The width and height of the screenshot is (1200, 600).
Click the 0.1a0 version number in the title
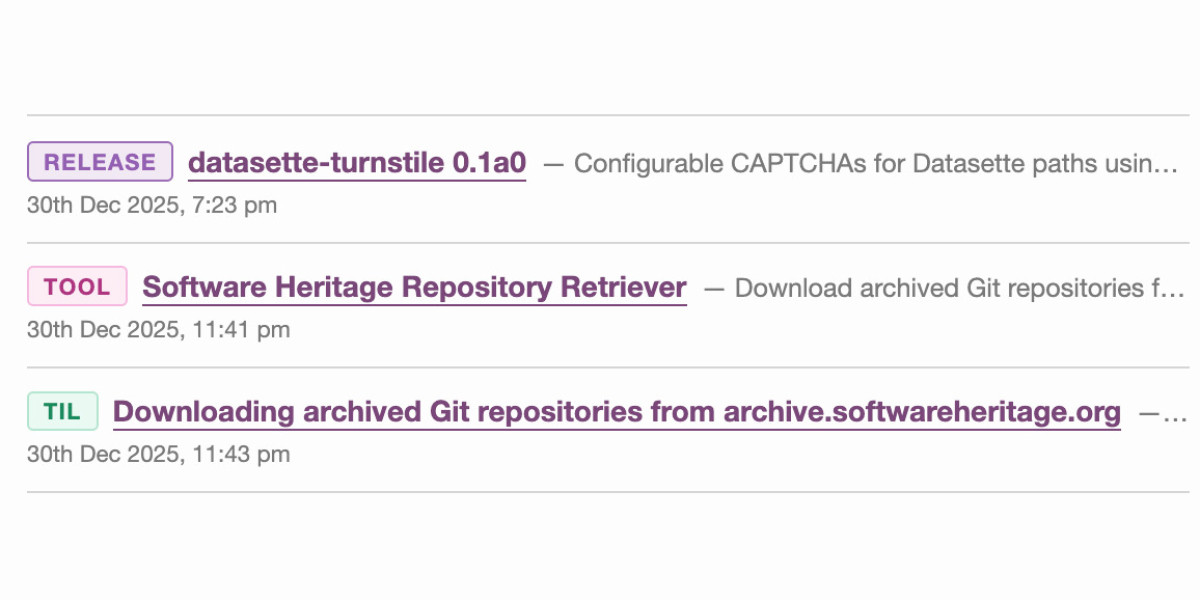[490, 163]
